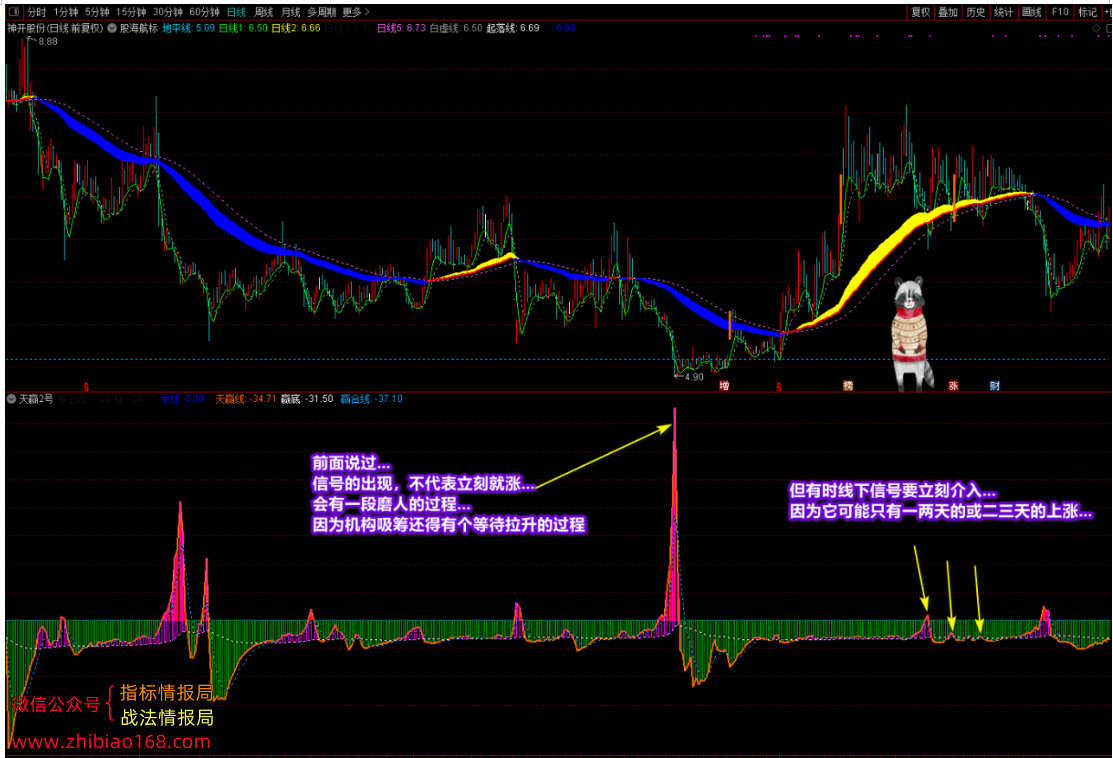This screenshot has width=1113, height=758.
Task: Select the 60分钟 period tab
Action: 204,12
